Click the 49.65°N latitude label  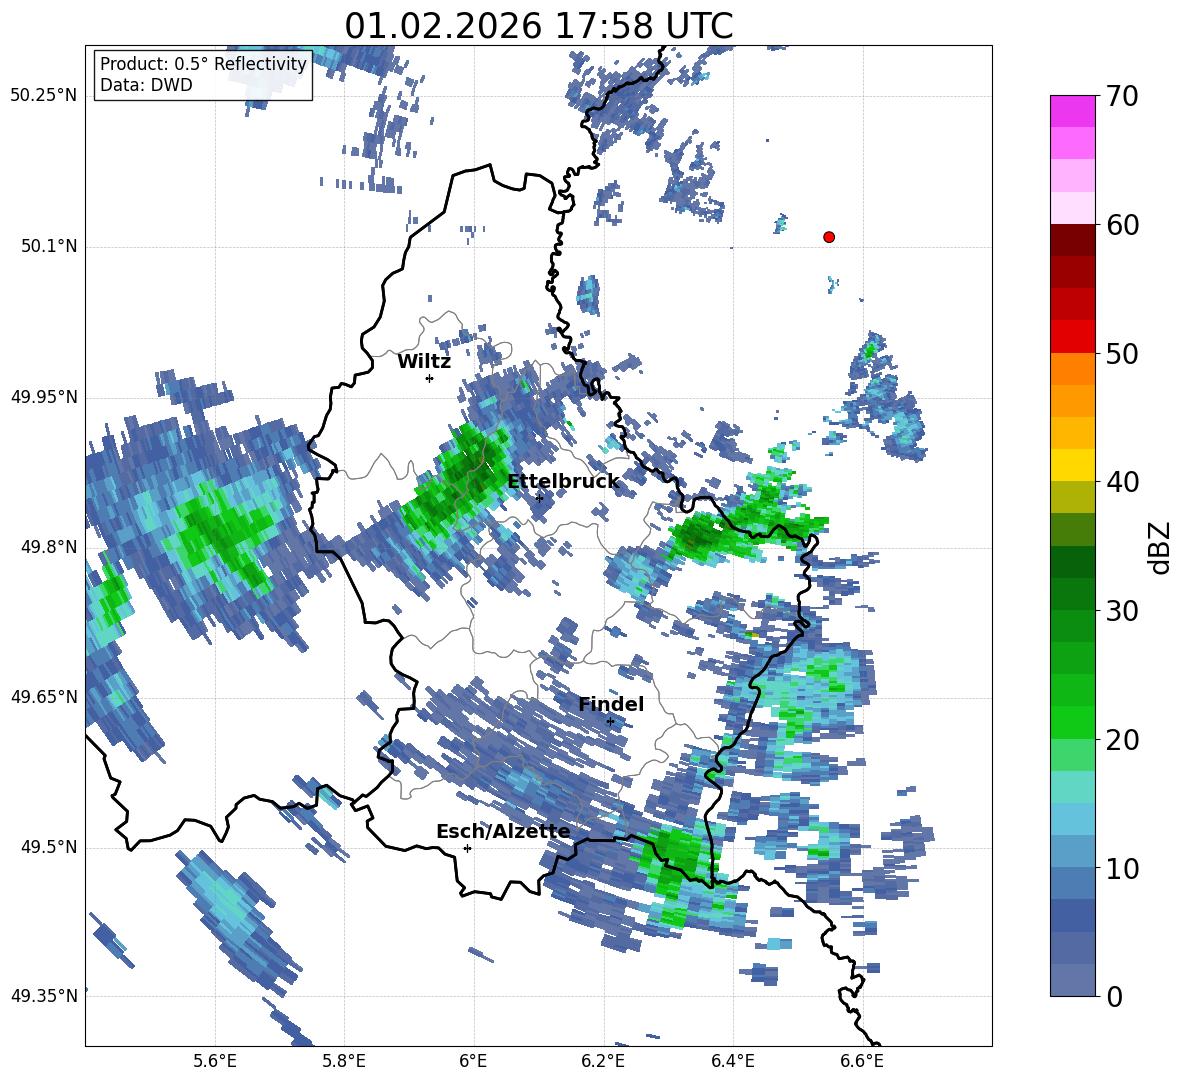44,696
